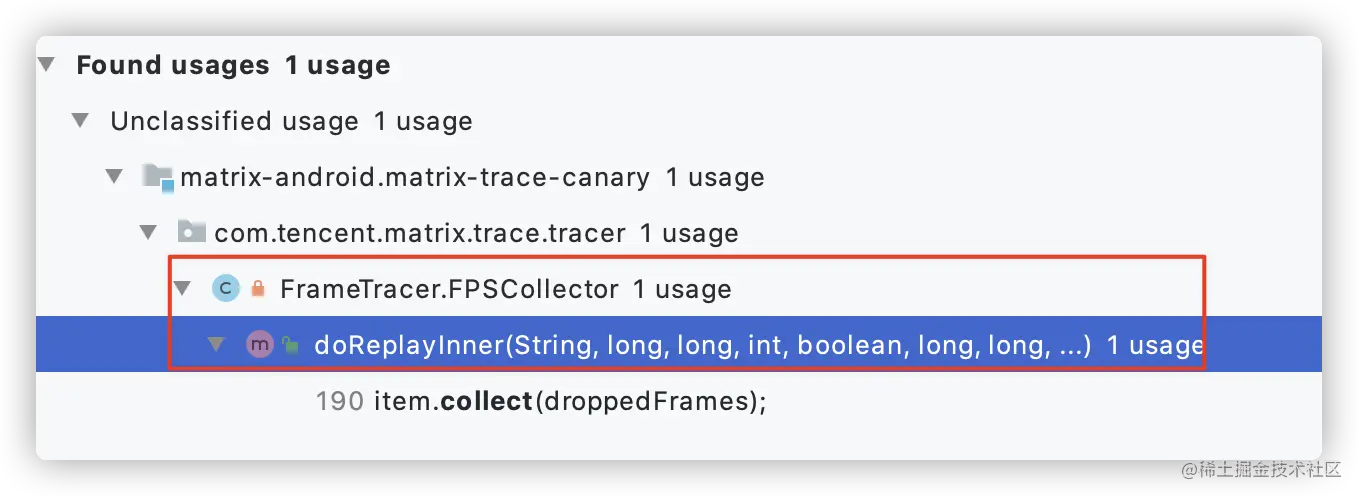
Task: Click the orange private lock icon
Action: [x=258, y=289]
